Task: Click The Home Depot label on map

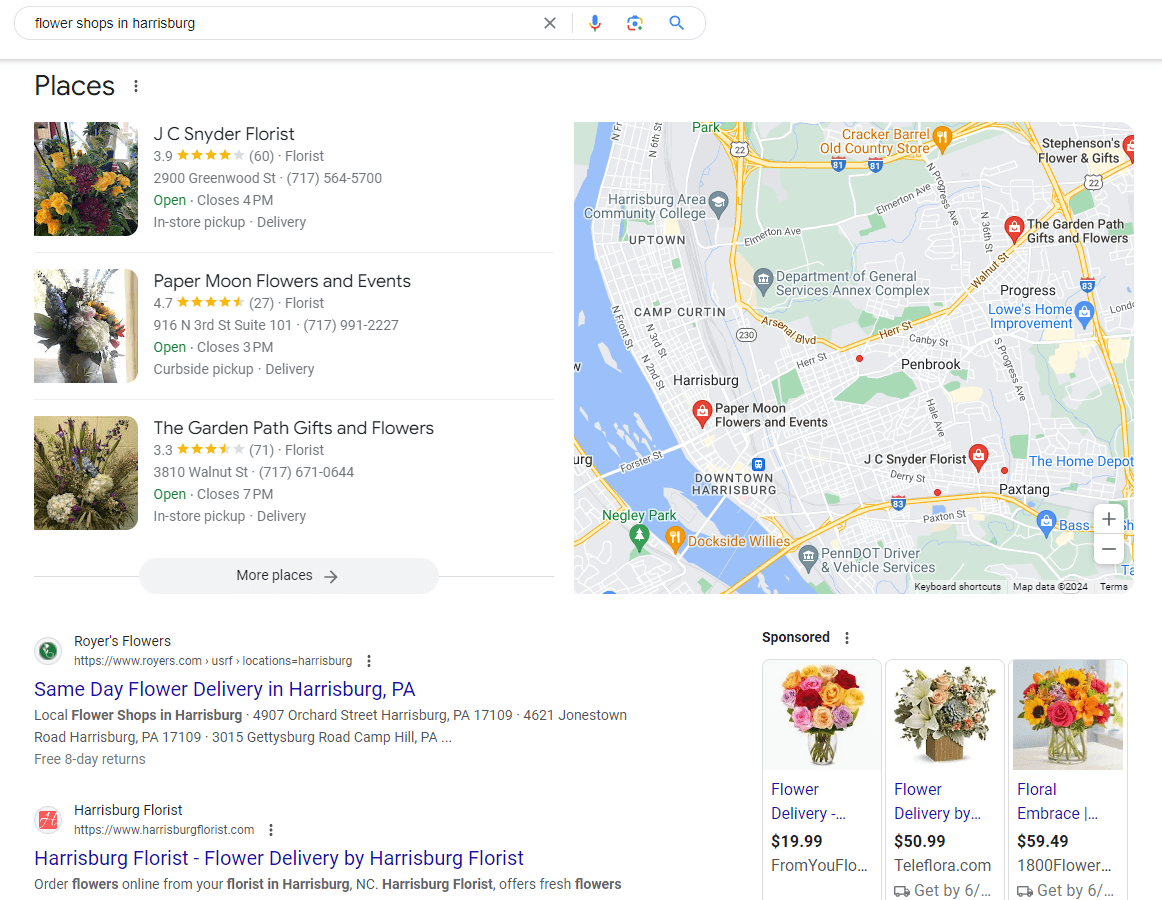Action: pos(1080,461)
